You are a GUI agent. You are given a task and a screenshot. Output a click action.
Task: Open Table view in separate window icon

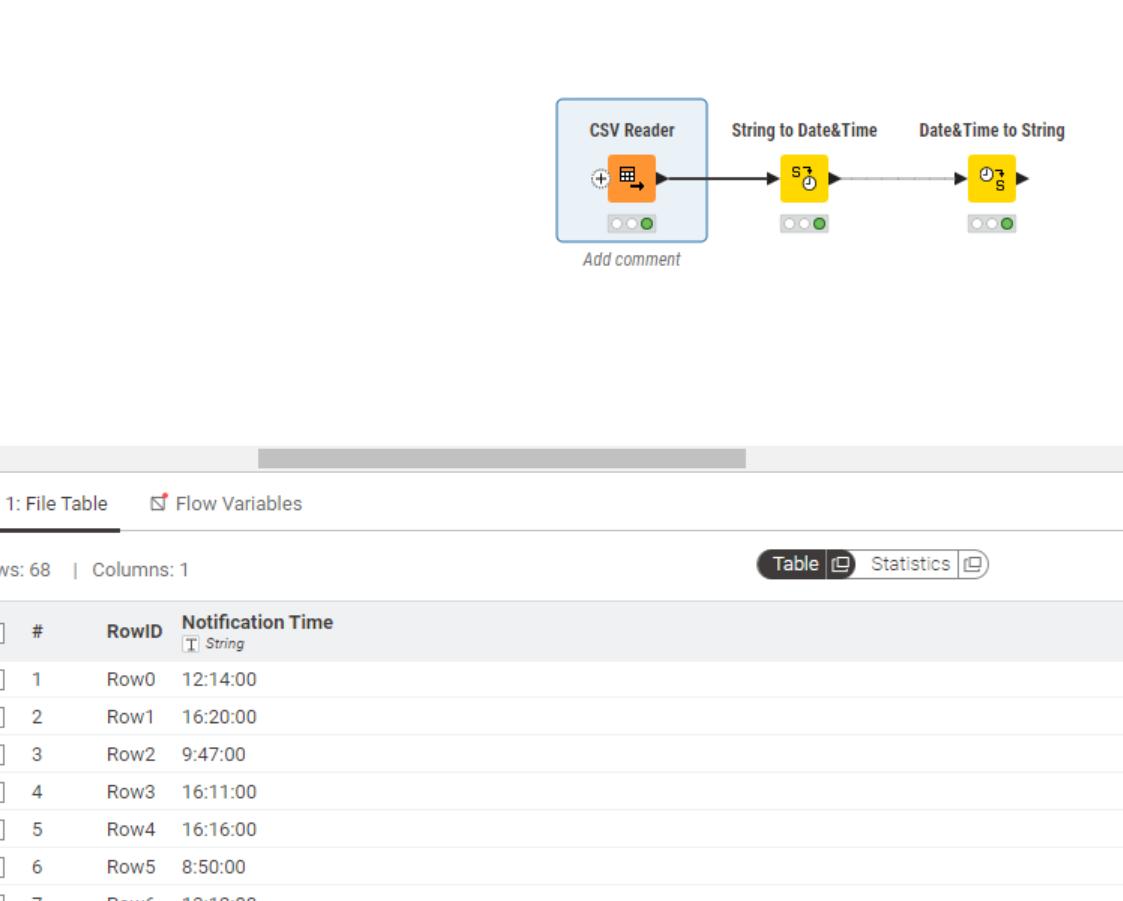pyautogui.click(x=840, y=564)
